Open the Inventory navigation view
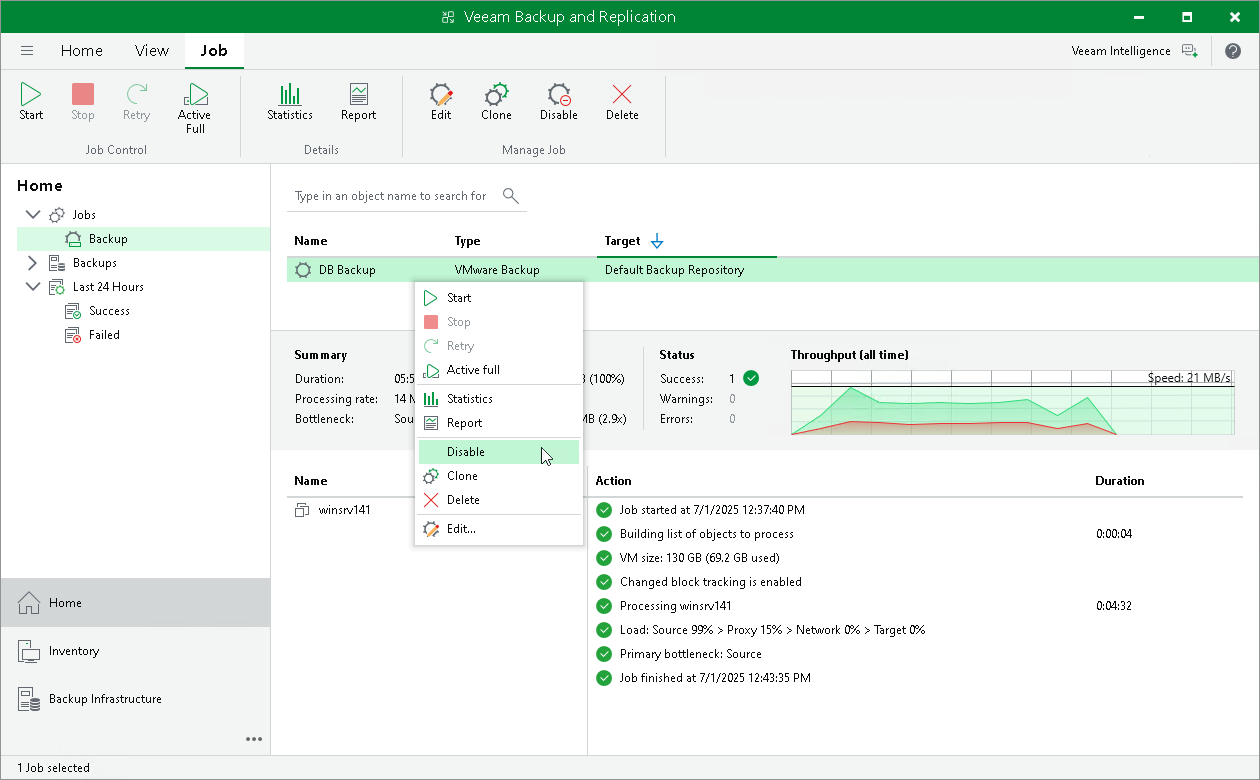The image size is (1260, 780). click(x=135, y=651)
